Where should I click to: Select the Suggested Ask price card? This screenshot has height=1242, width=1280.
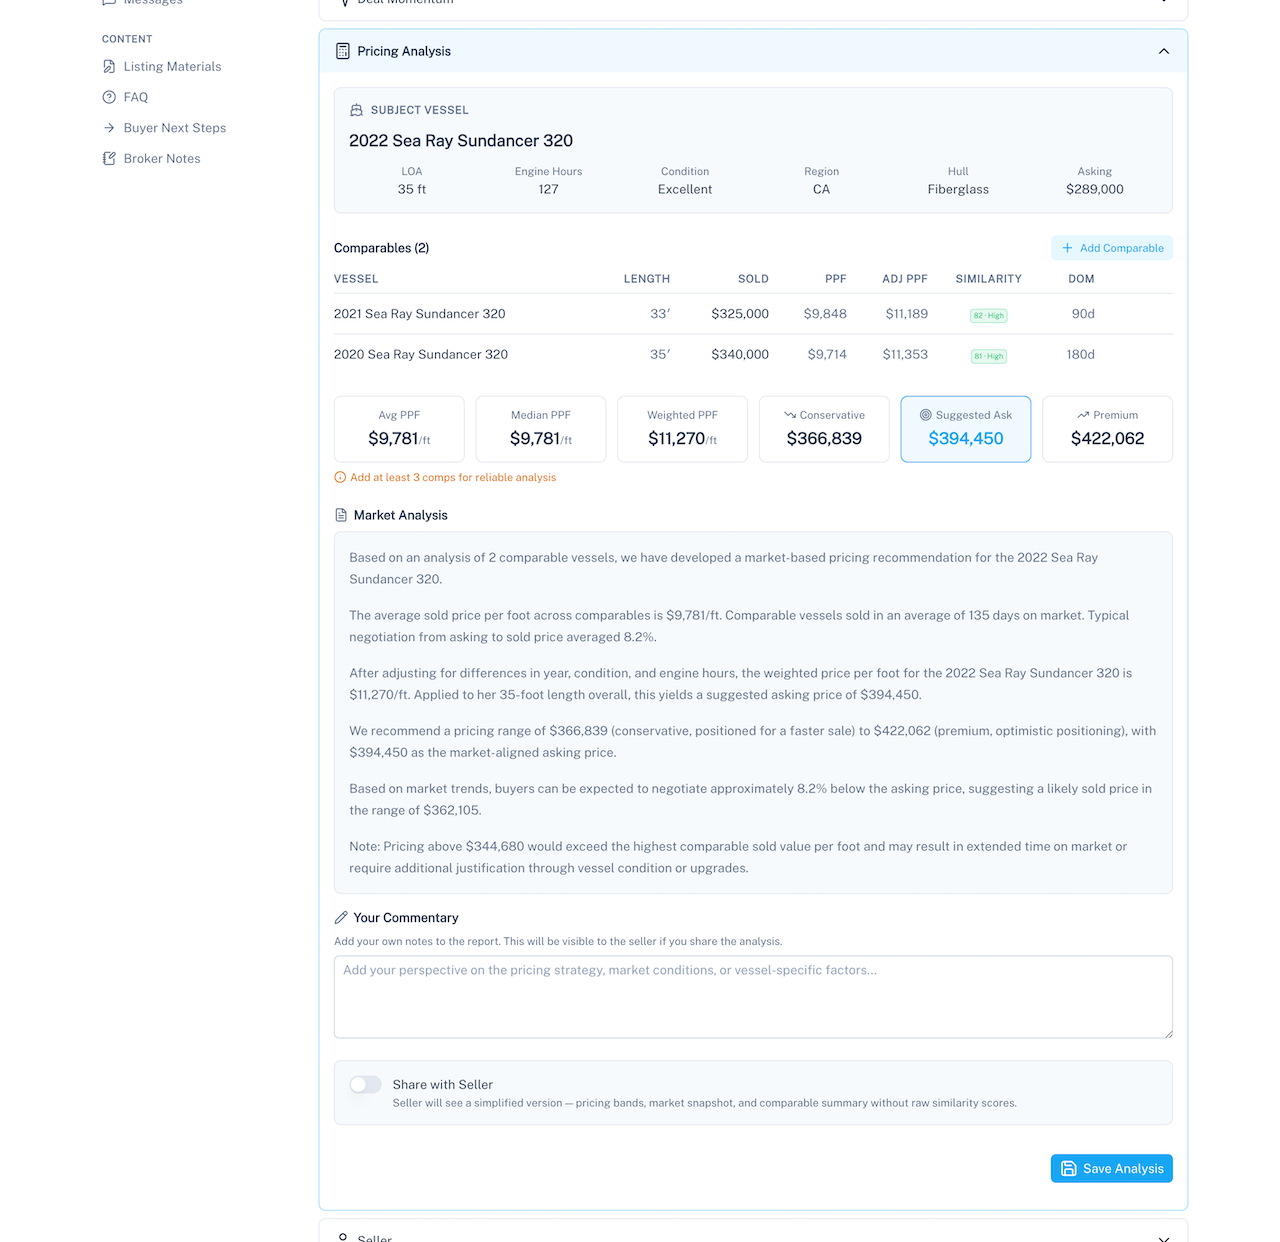965,429
